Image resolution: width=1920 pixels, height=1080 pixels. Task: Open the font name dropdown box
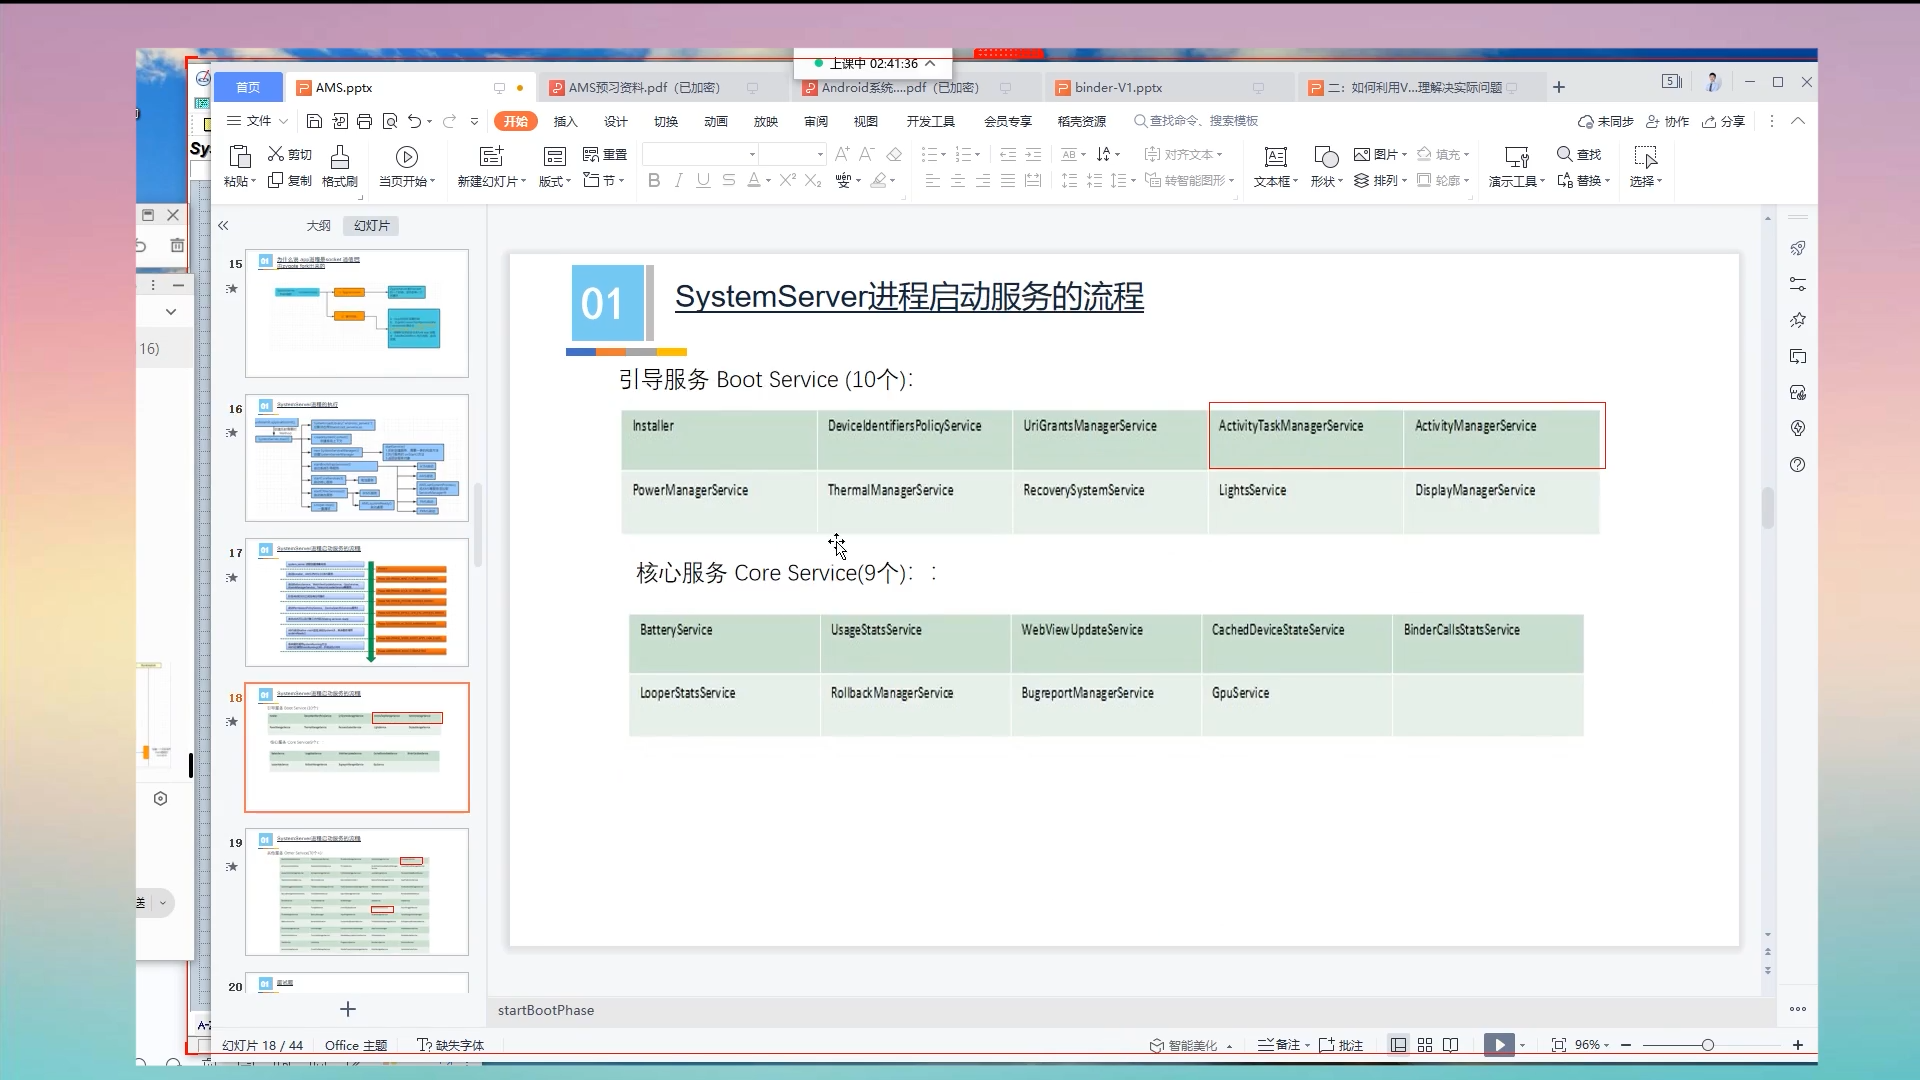[x=752, y=154]
